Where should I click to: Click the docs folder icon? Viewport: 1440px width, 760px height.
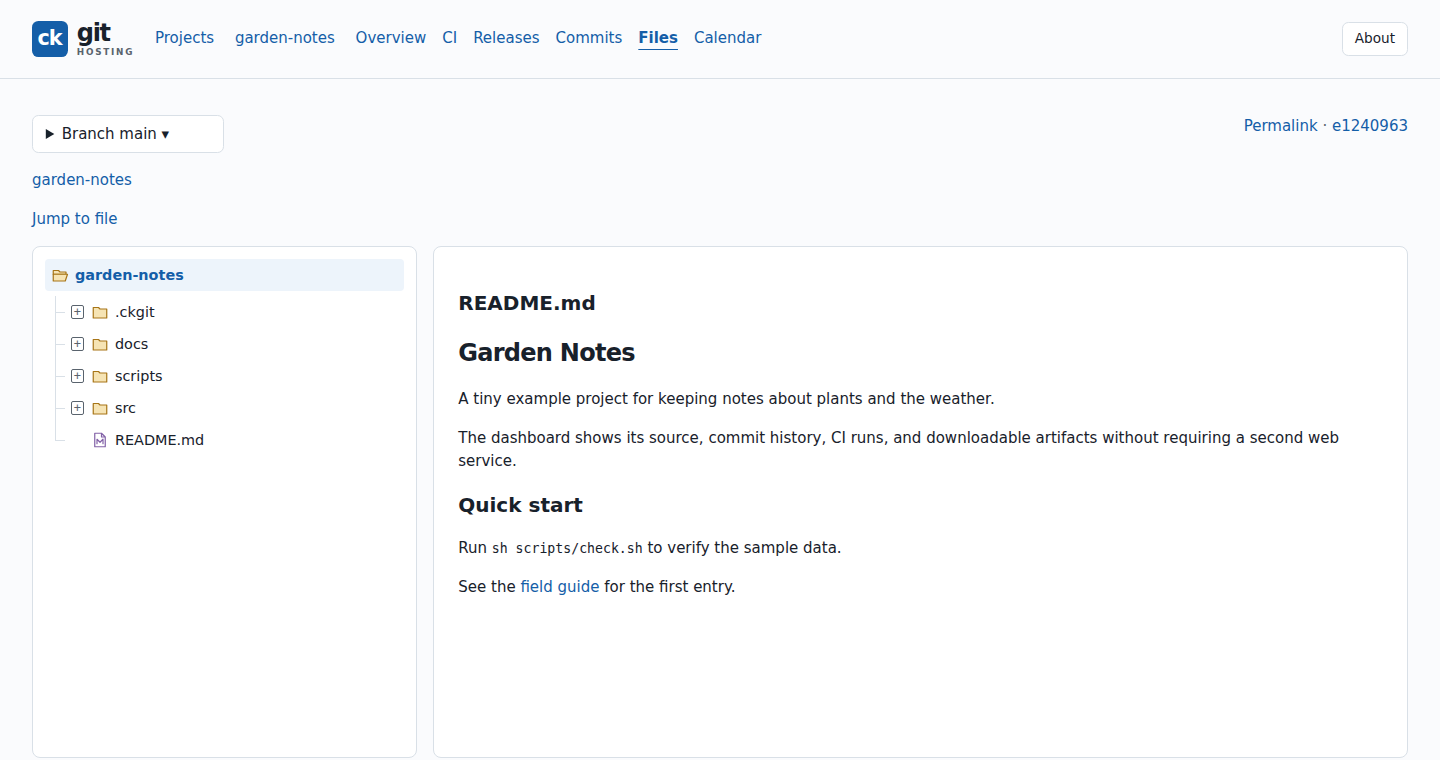coord(100,344)
